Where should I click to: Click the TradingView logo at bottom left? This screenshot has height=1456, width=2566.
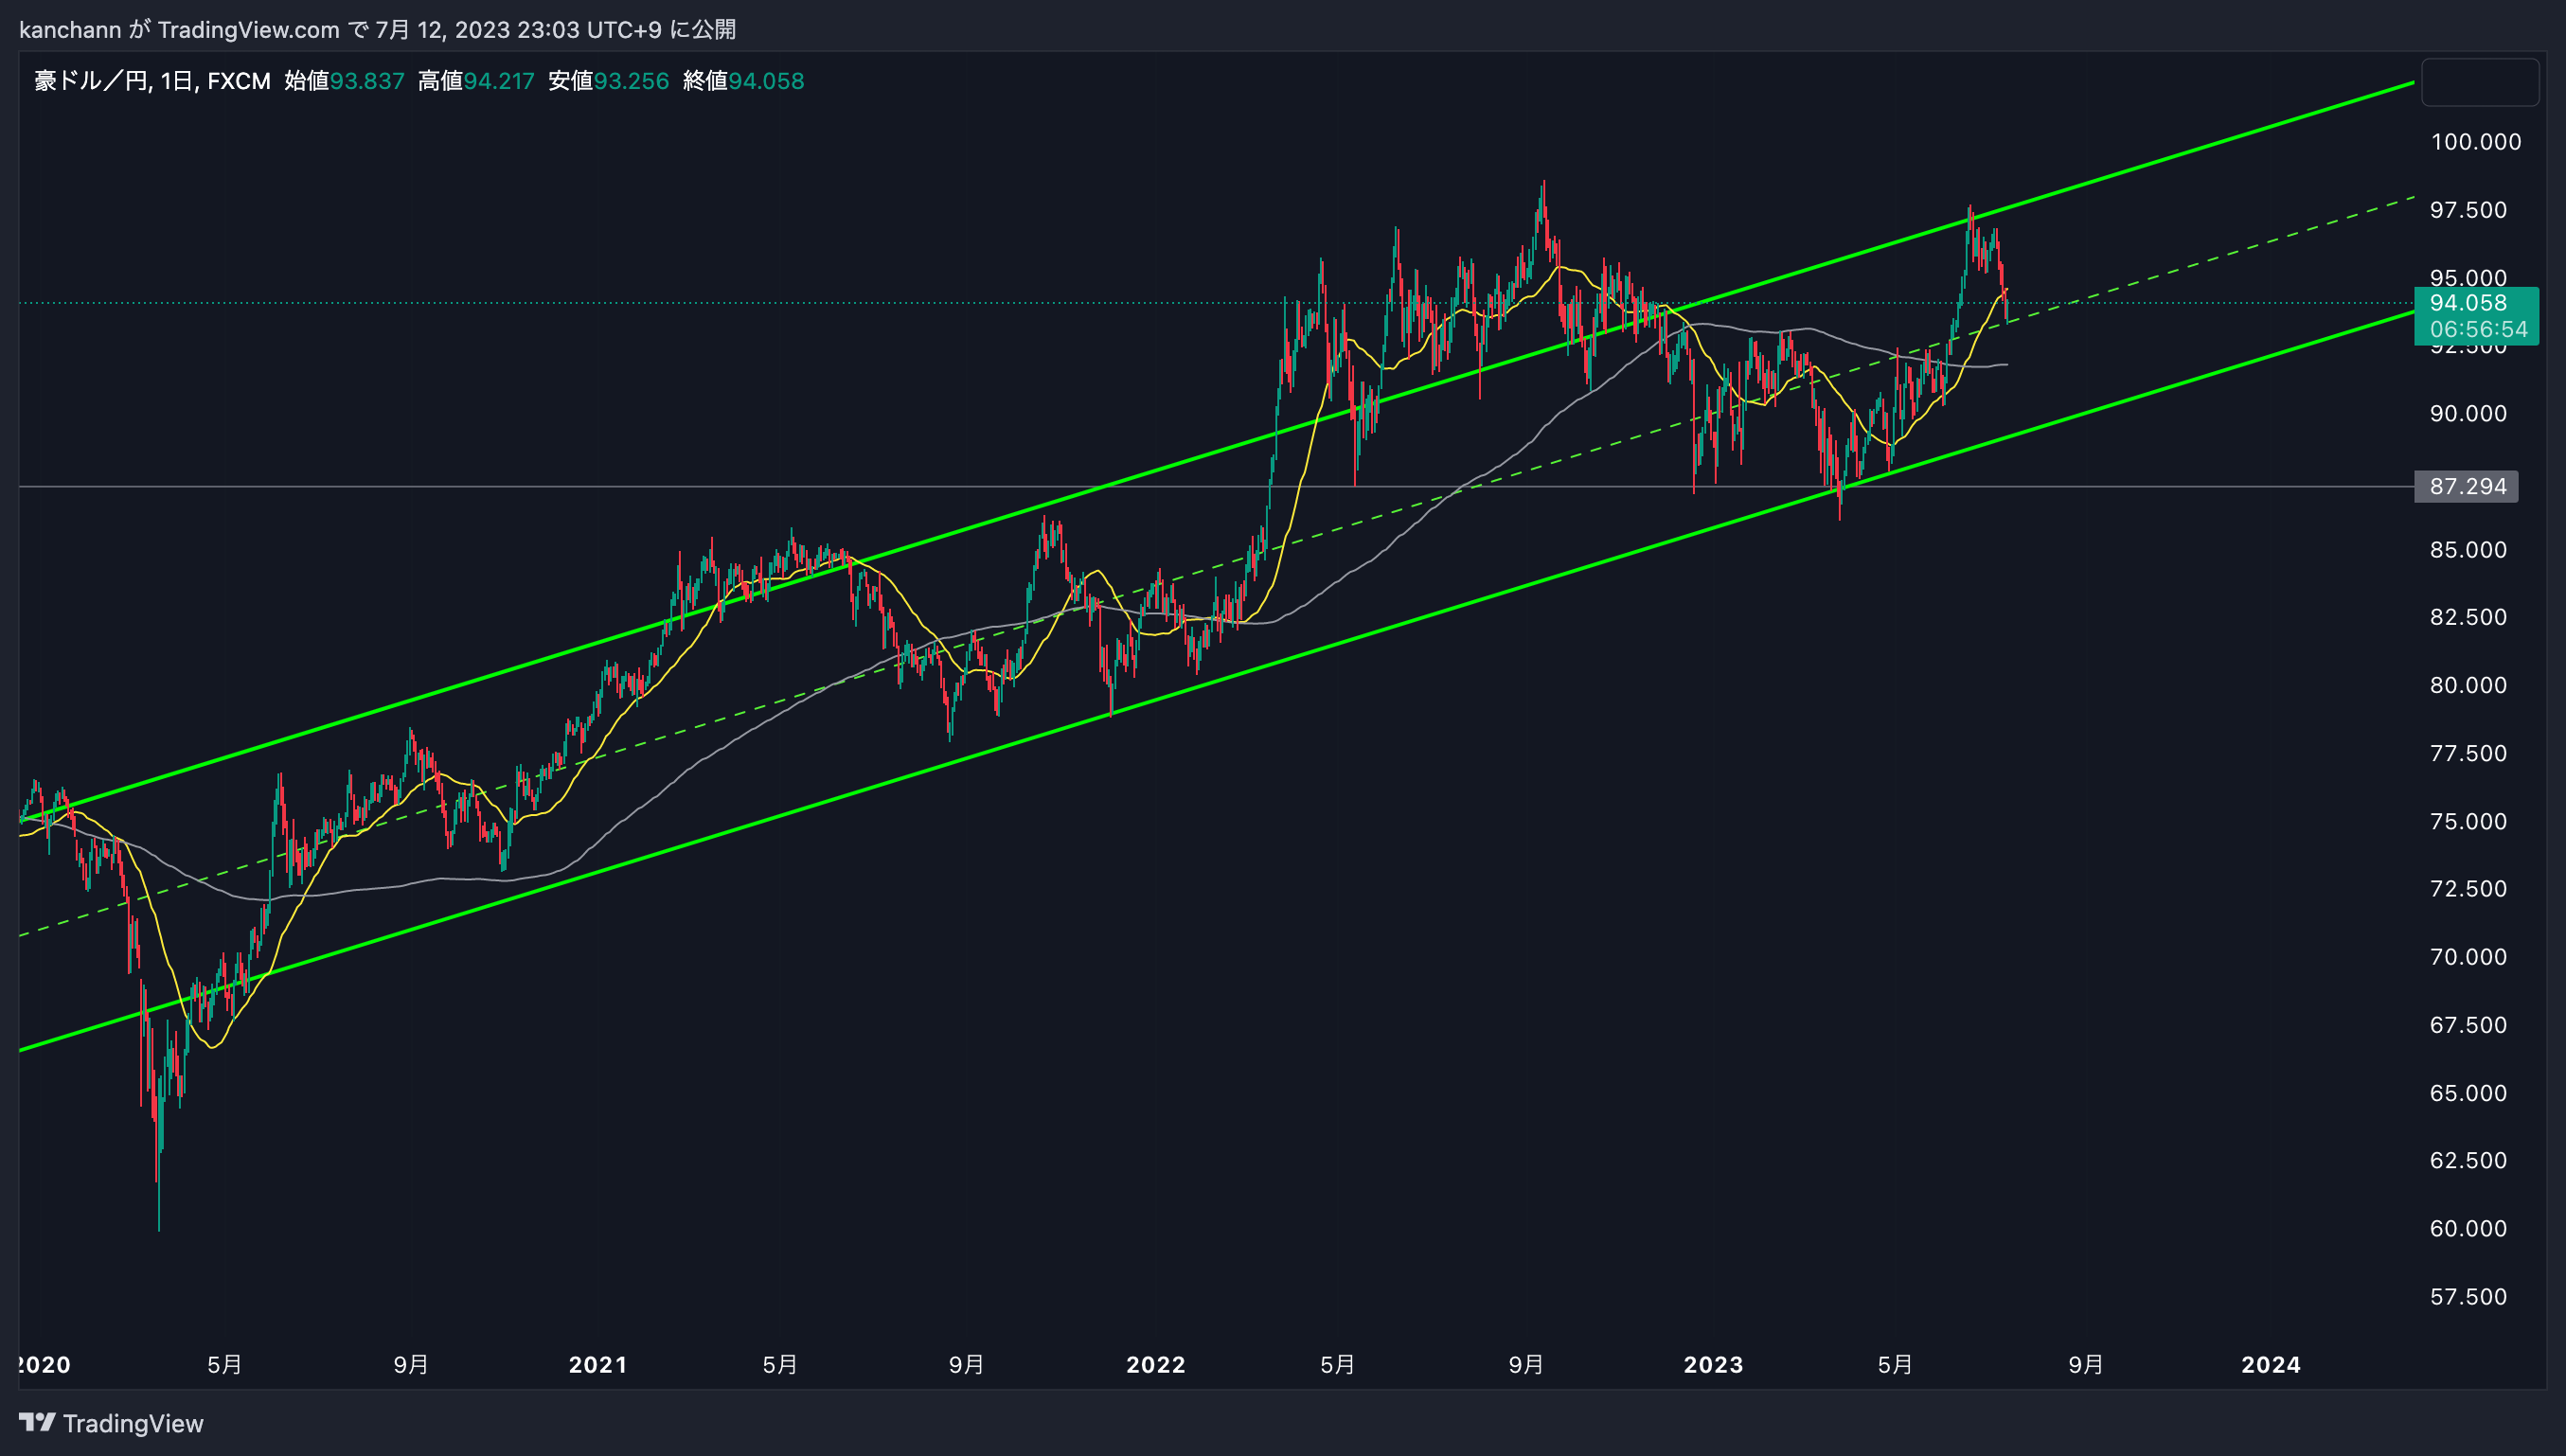[111, 1423]
